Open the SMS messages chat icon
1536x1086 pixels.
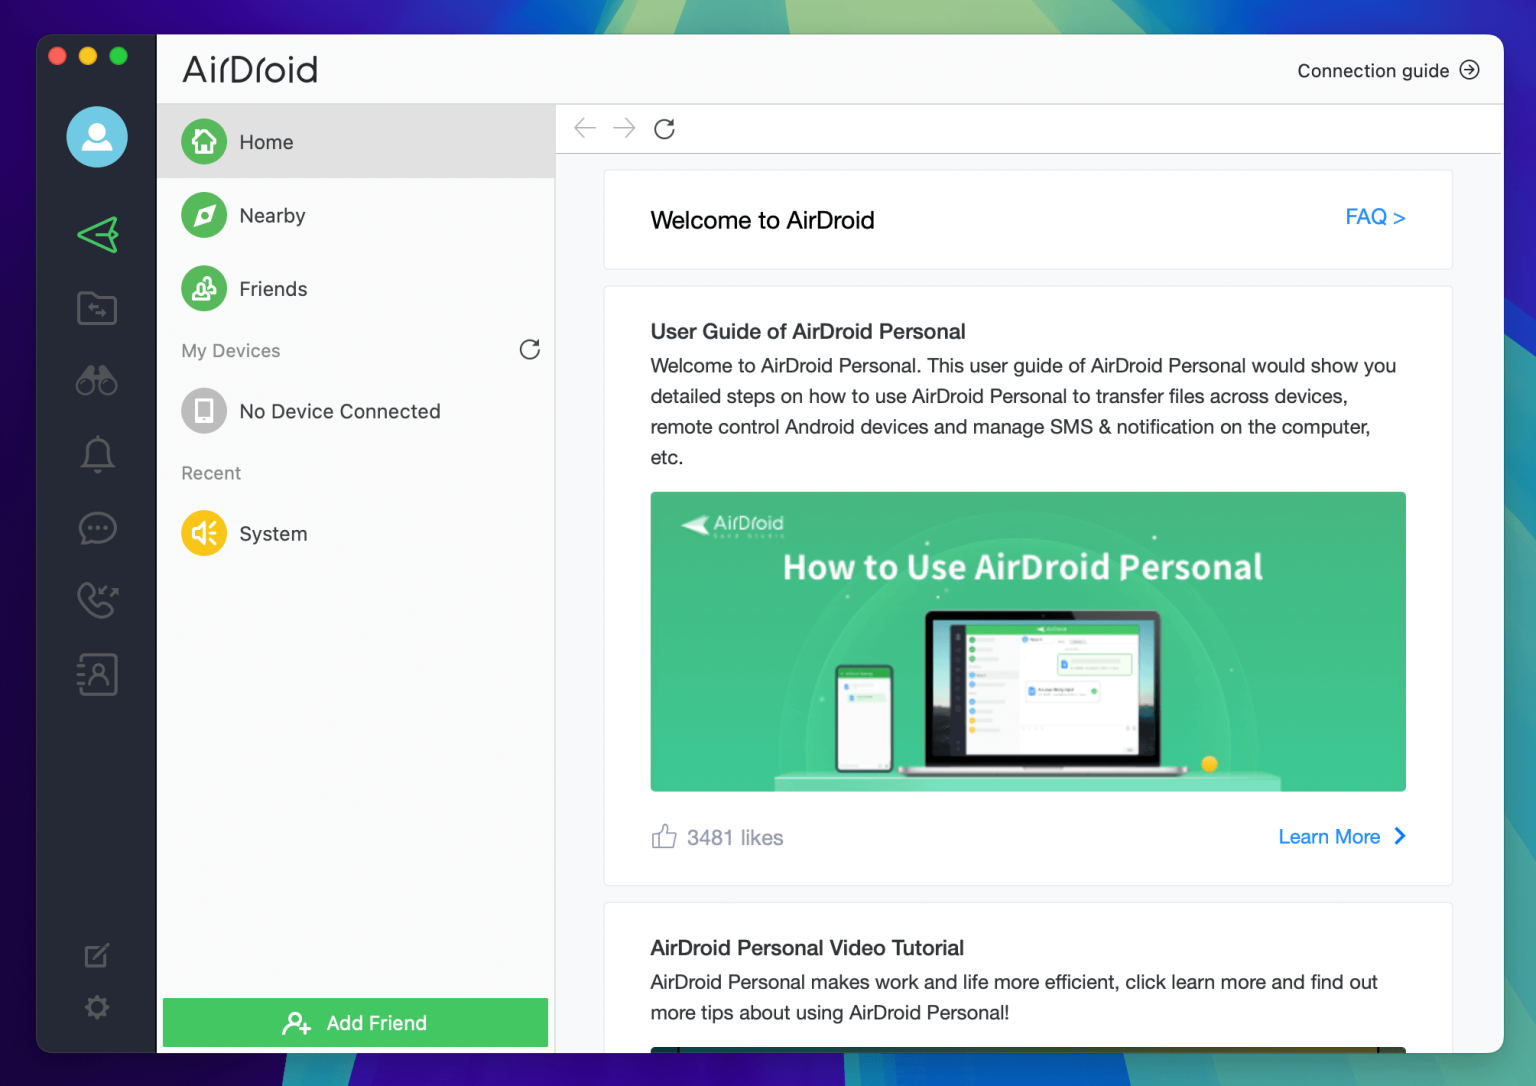click(x=97, y=528)
